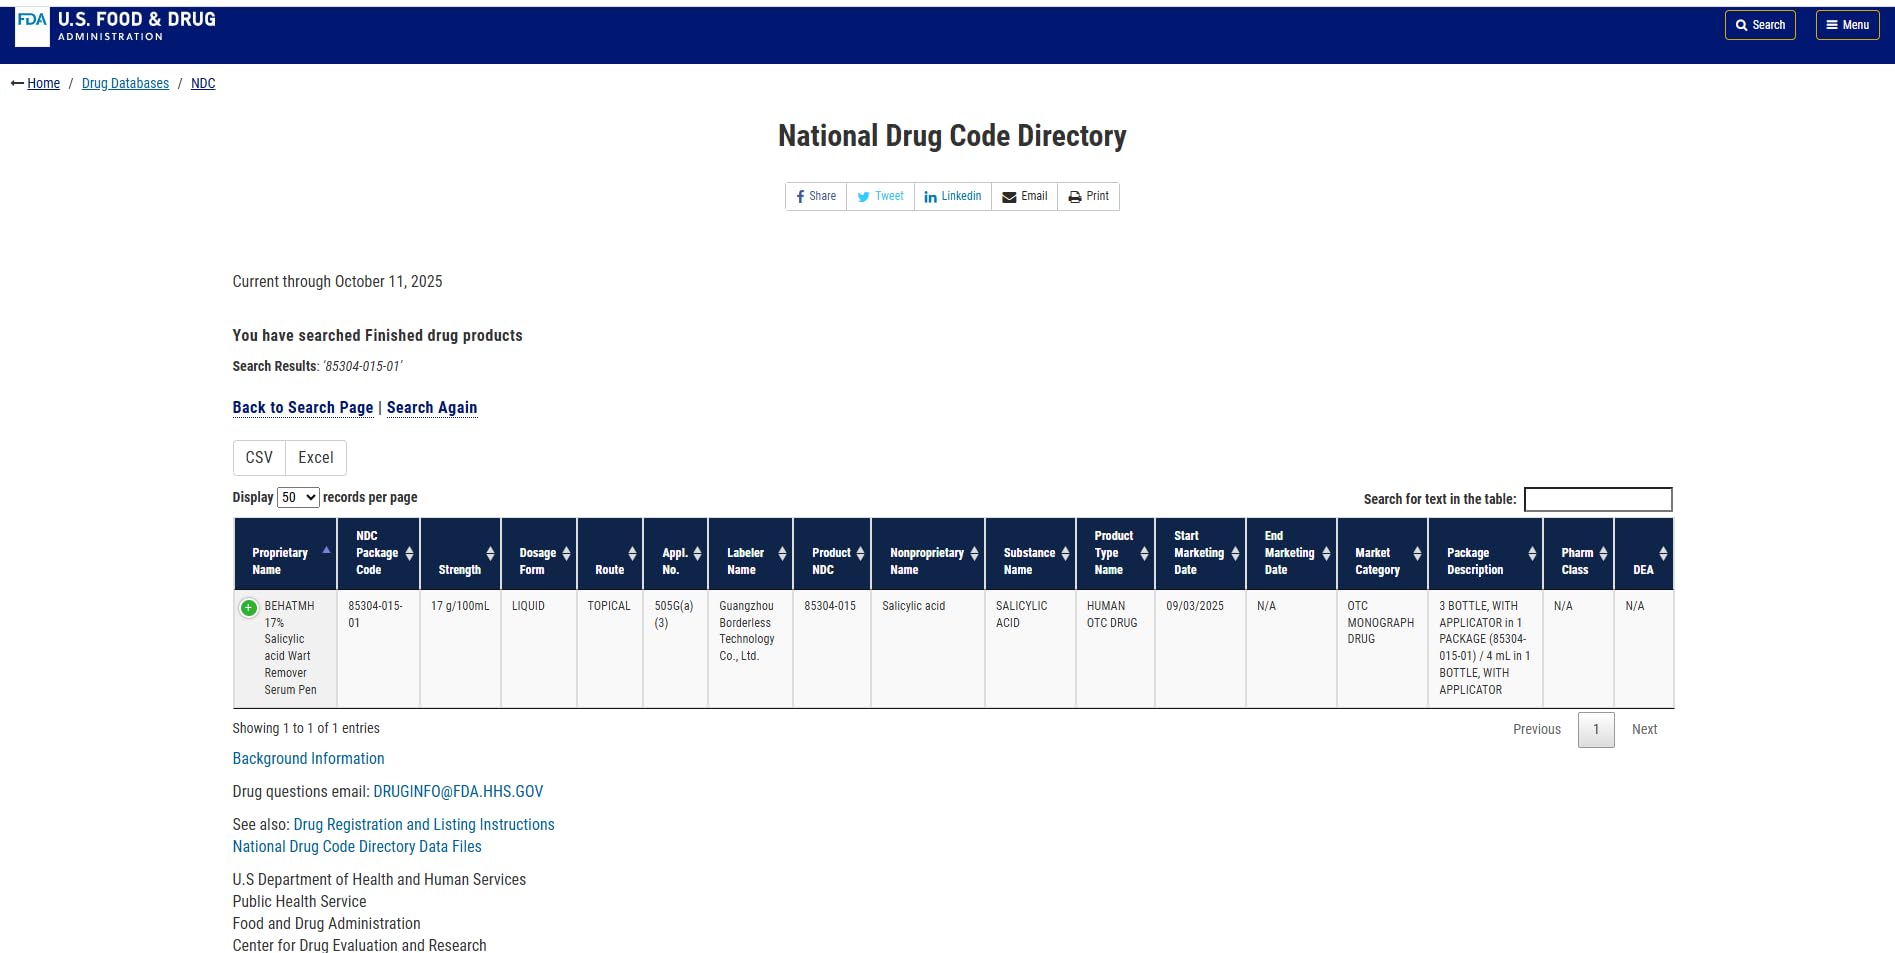Open the records per page dropdown
This screenshot has height=953, width=1895.
tap(298, 497)
